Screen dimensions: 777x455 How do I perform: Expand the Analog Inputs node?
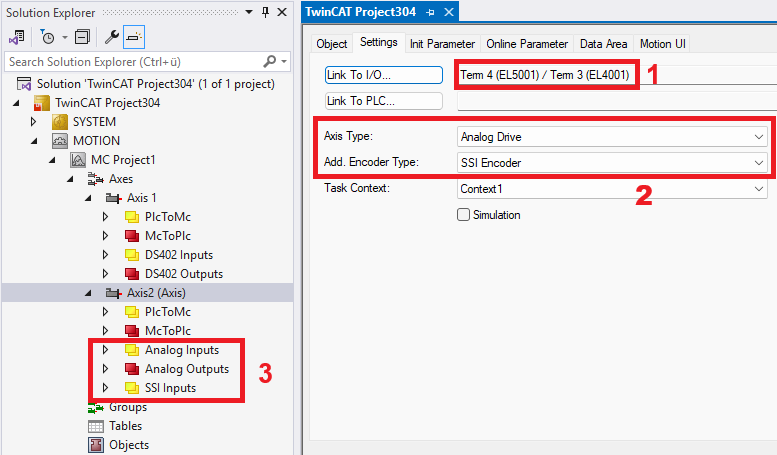pos(105,350)
